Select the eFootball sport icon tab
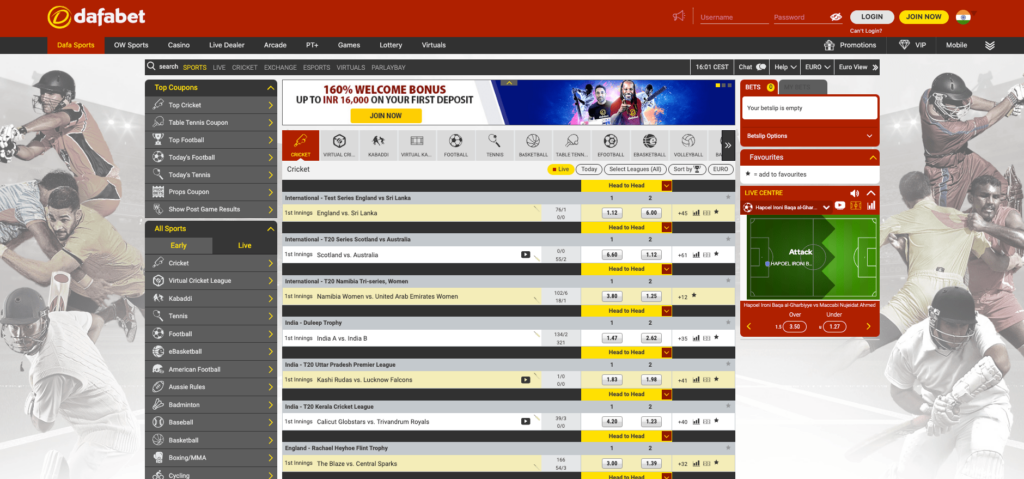Viewport: 1024px width, 479px height. click(611, 145)
